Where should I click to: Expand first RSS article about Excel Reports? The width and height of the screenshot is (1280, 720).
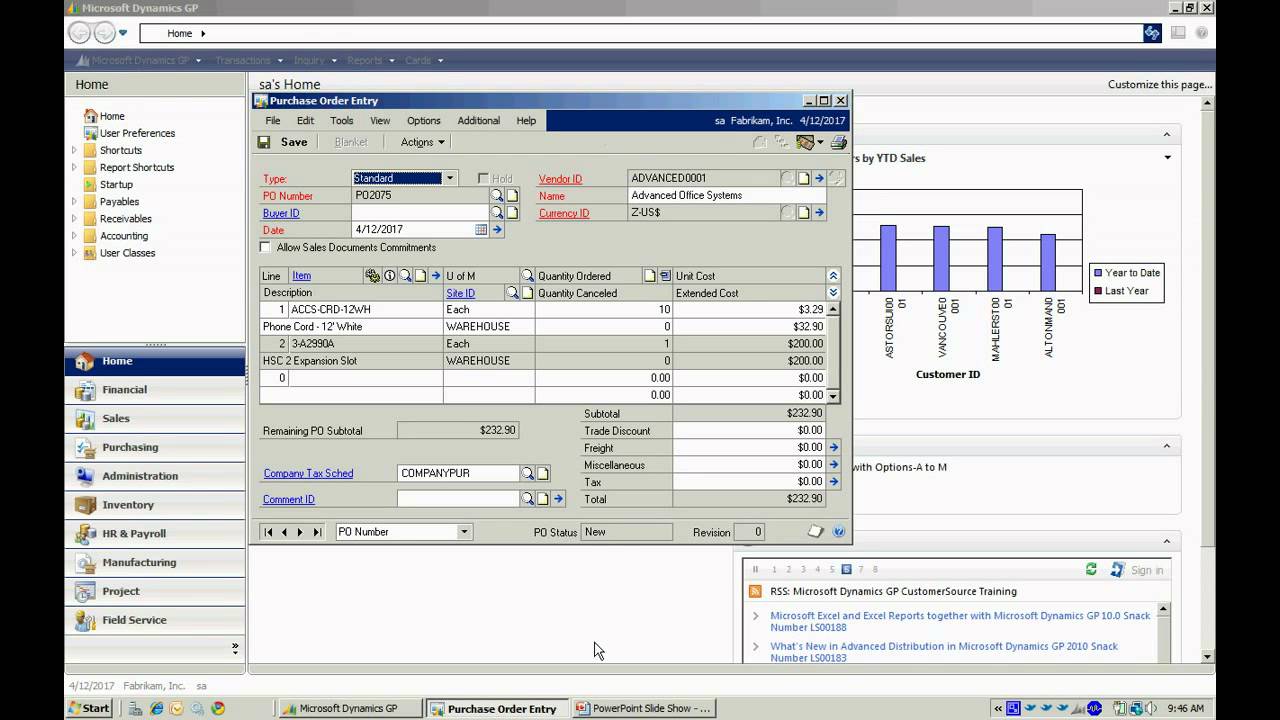pos(756,616)
